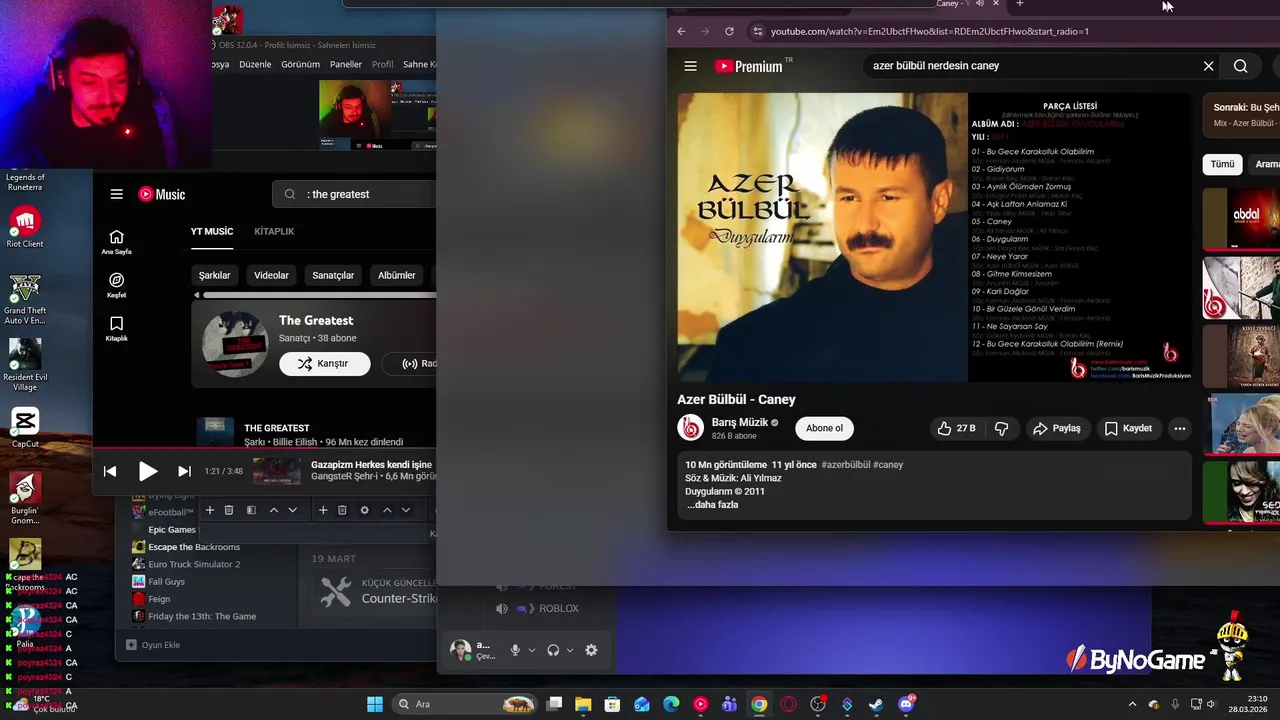The height and width of the screenshot is (720, 1280).
Task: Reload the YouTube page in Chrome
Action: tap(729, 31)
